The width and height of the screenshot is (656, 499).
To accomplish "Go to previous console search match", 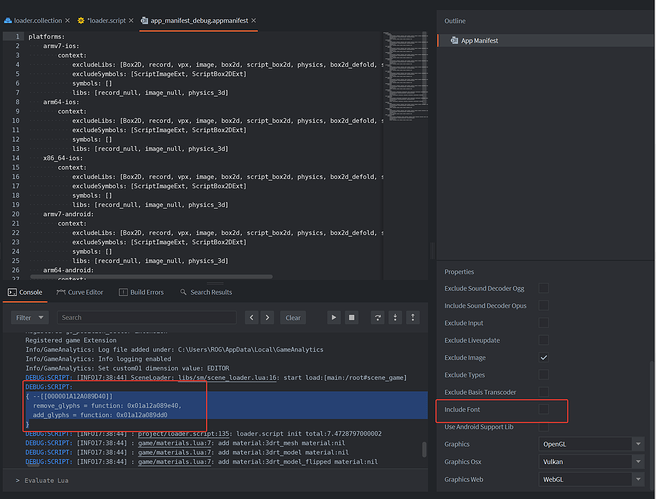I will (x=251, y=317).
